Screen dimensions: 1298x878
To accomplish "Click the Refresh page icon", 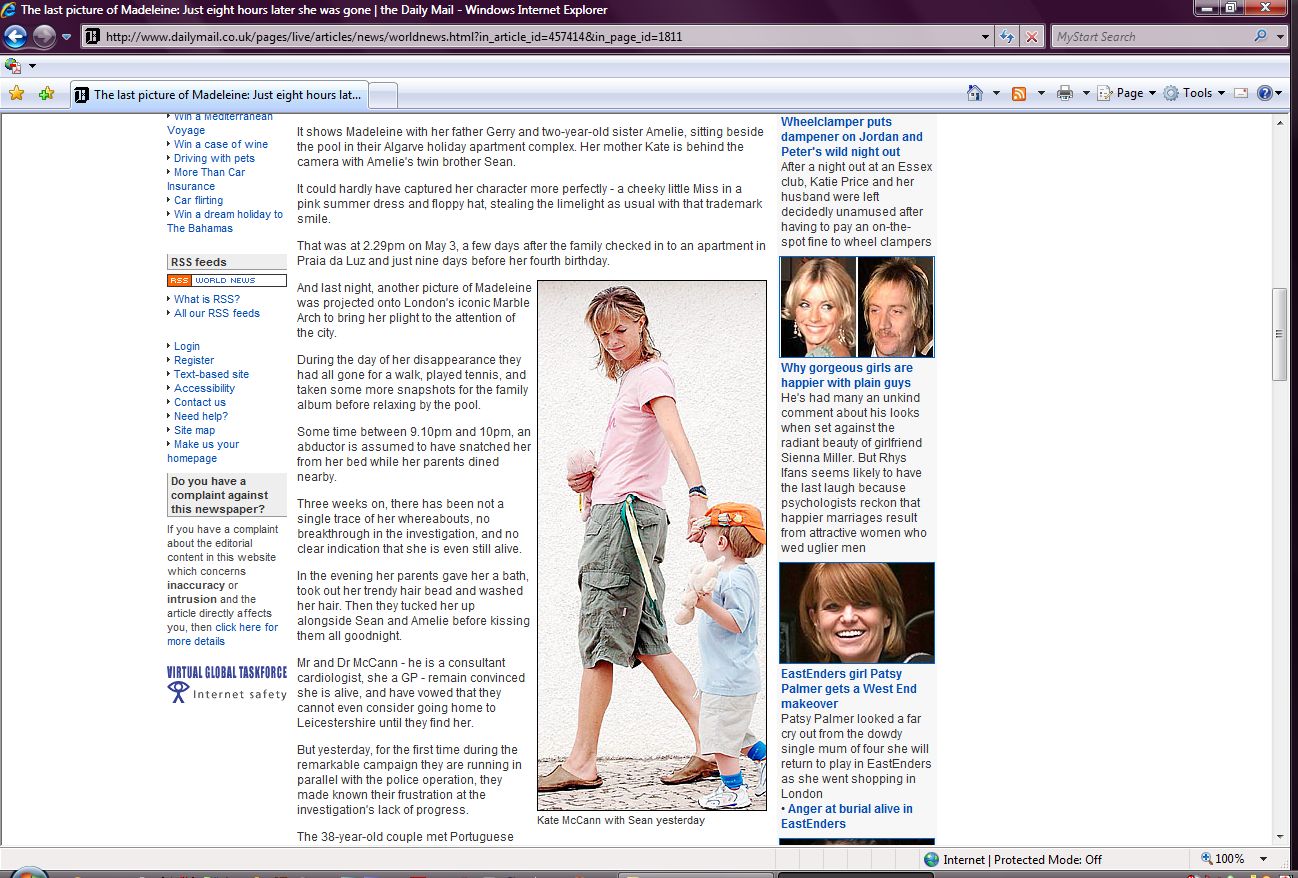I will tap(1008, 37).
